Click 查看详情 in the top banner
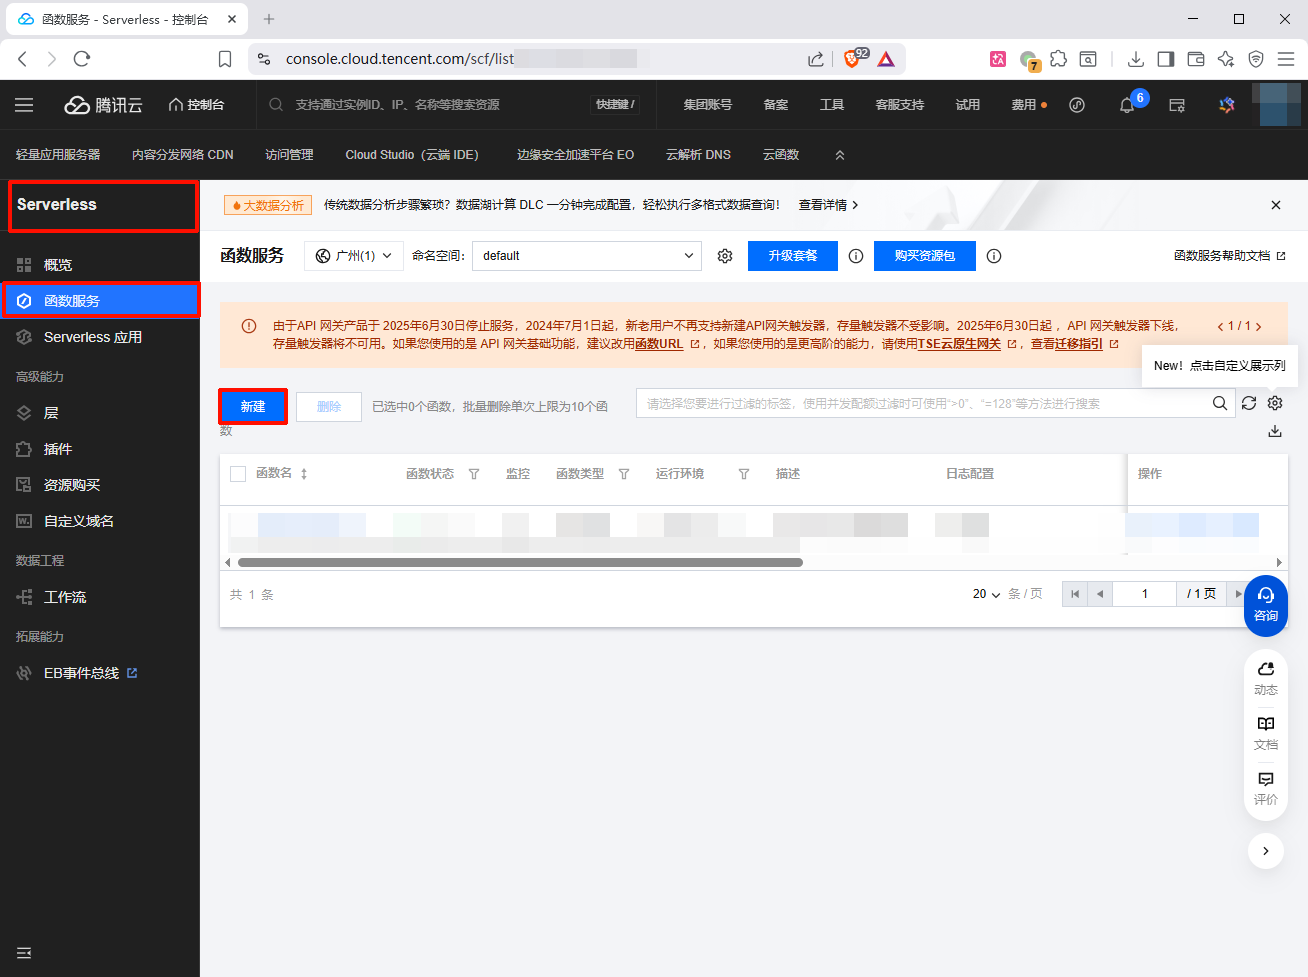 [x=828, y=205]
